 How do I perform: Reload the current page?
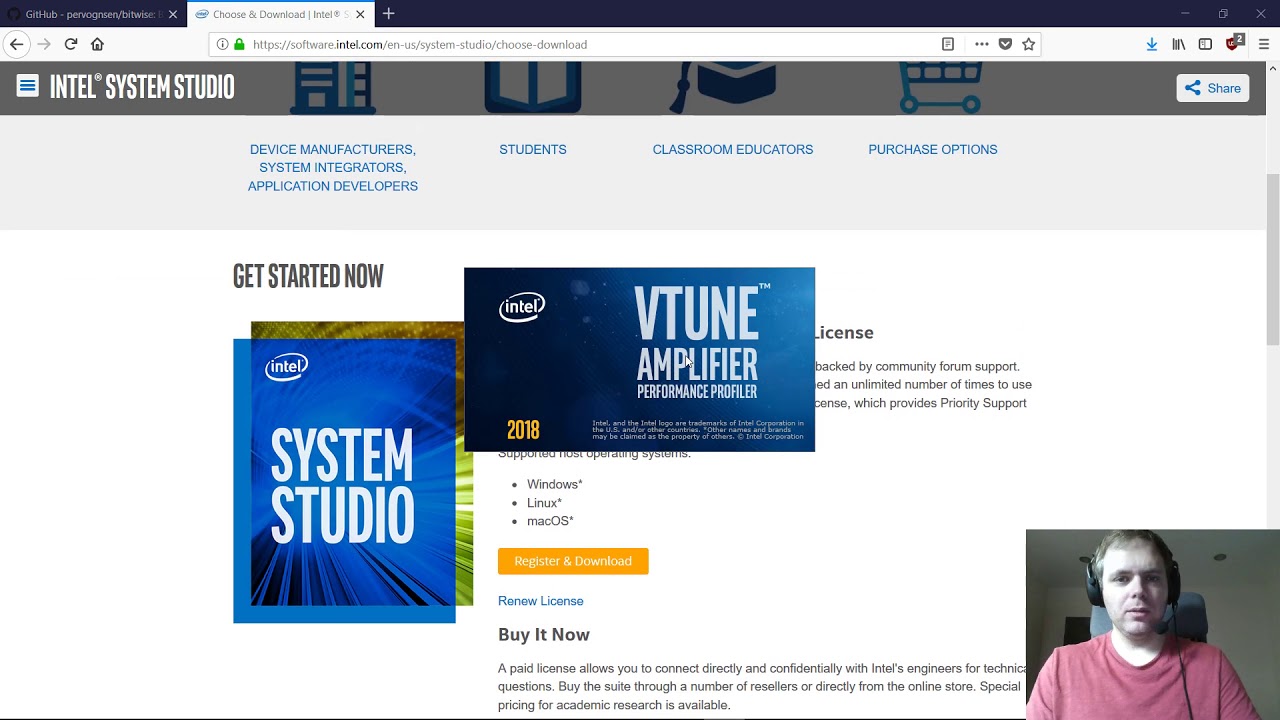(71, 44)
